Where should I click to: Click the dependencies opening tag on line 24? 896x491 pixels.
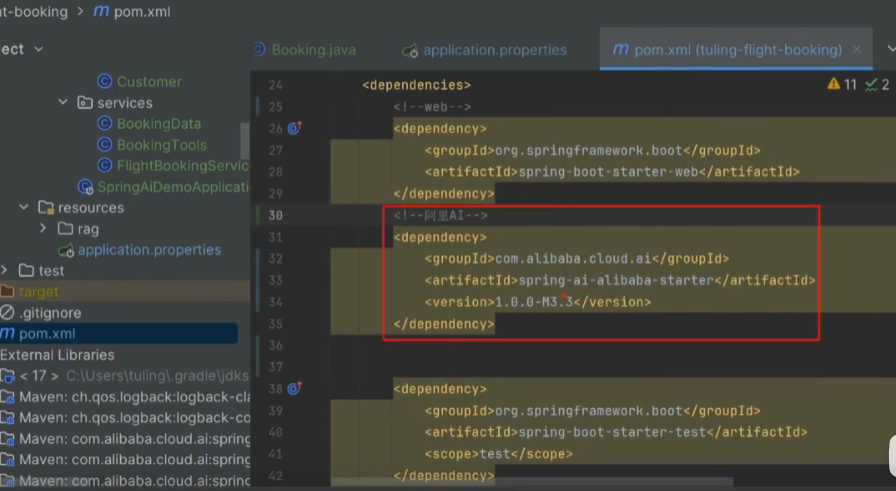417,85
